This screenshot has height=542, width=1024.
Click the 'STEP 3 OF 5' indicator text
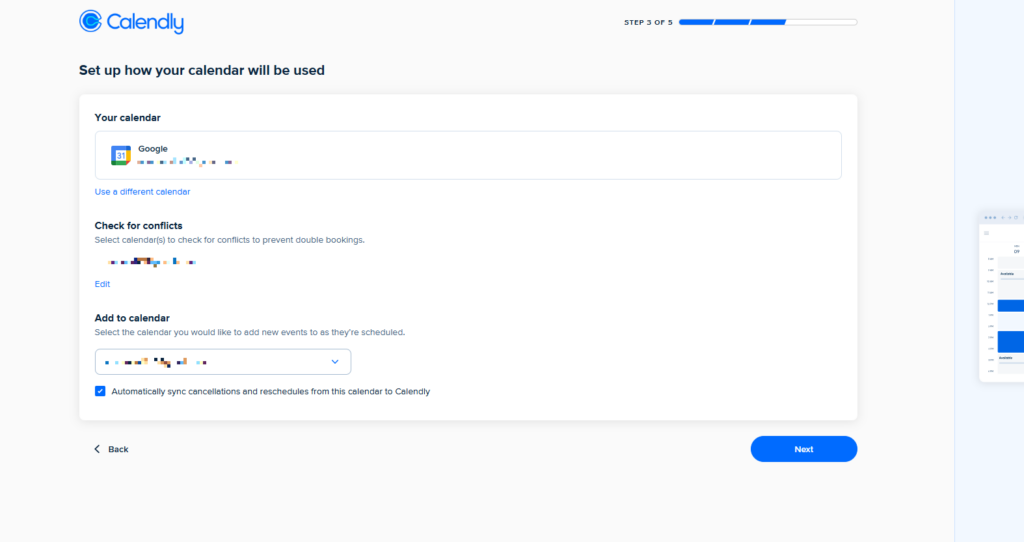click(648, 22)
